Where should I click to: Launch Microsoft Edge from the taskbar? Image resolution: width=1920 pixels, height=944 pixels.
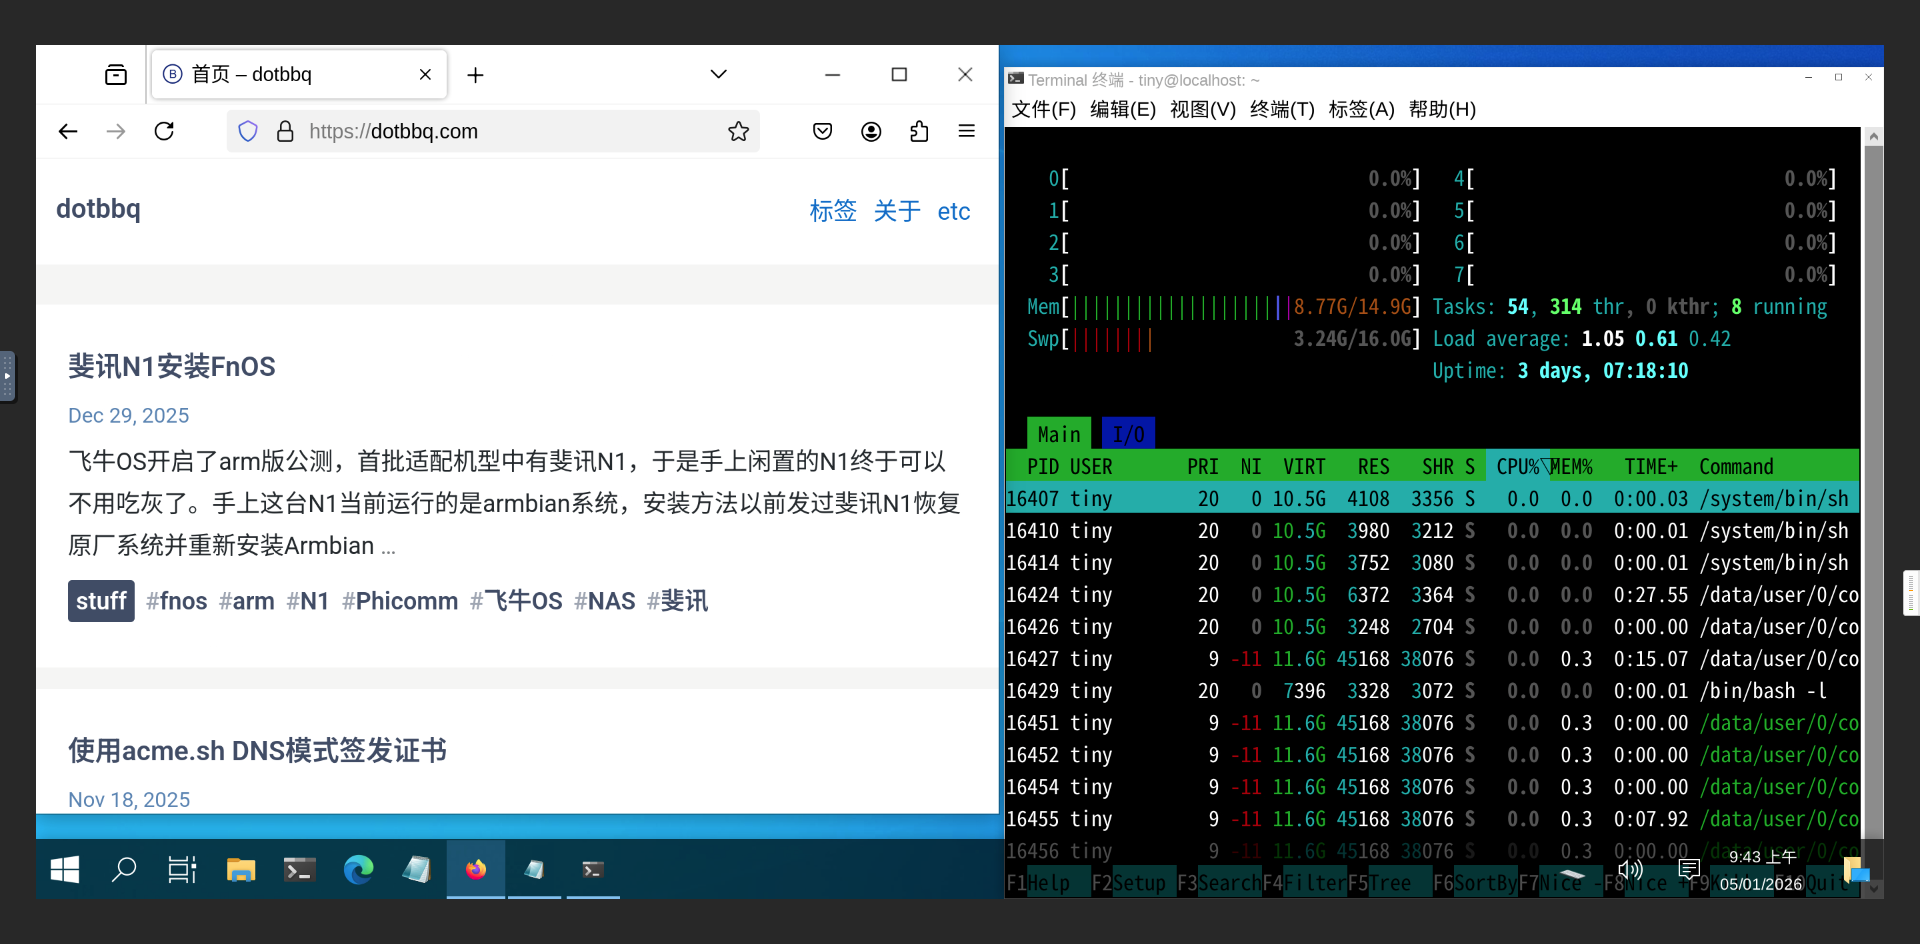[x=358, y=870]
